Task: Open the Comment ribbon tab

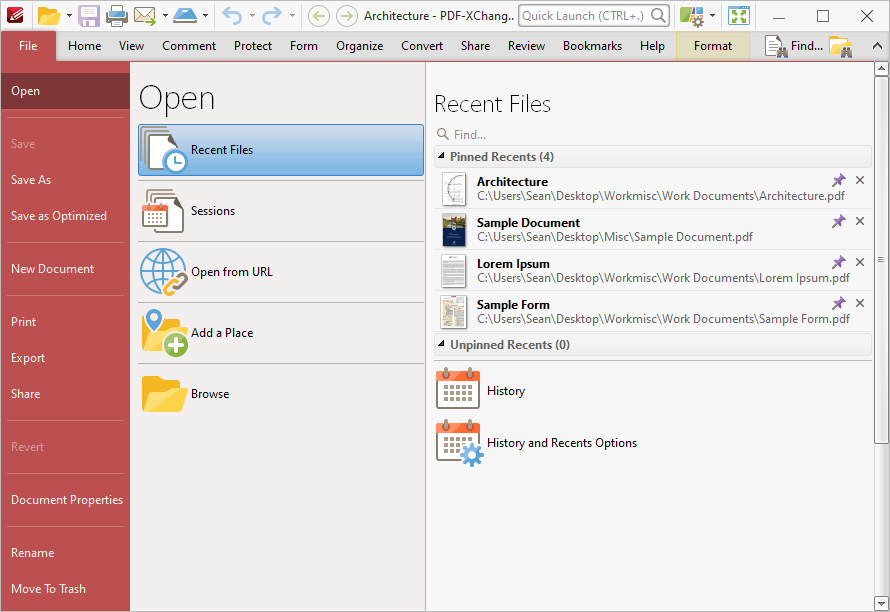Action: click(189, 45)
